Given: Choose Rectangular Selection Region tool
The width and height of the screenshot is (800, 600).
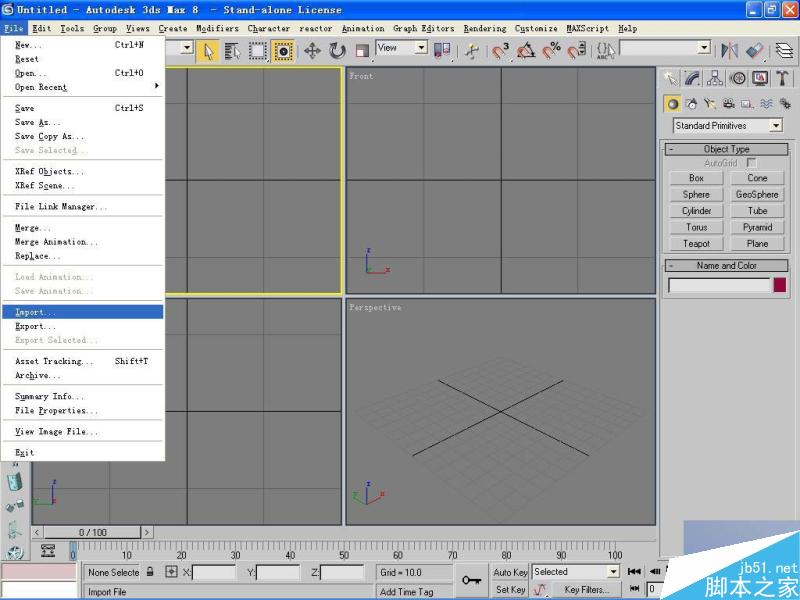Looking at the screenshot, I should 258,51.
